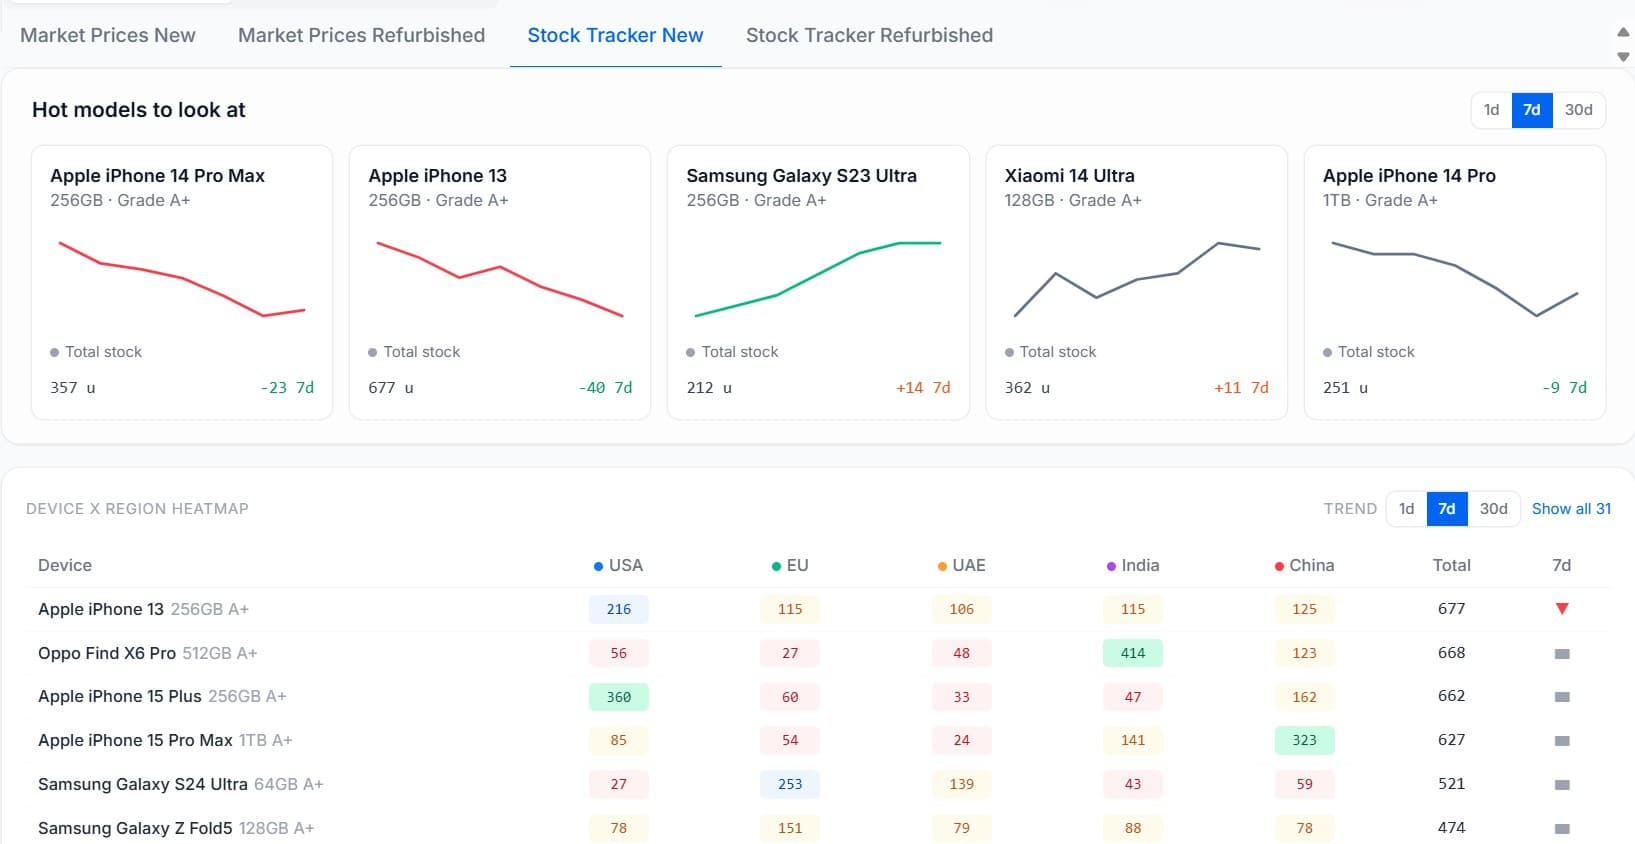Click the +11 7d change on Xiaomi 14 Ultra

coord(1241,388)
